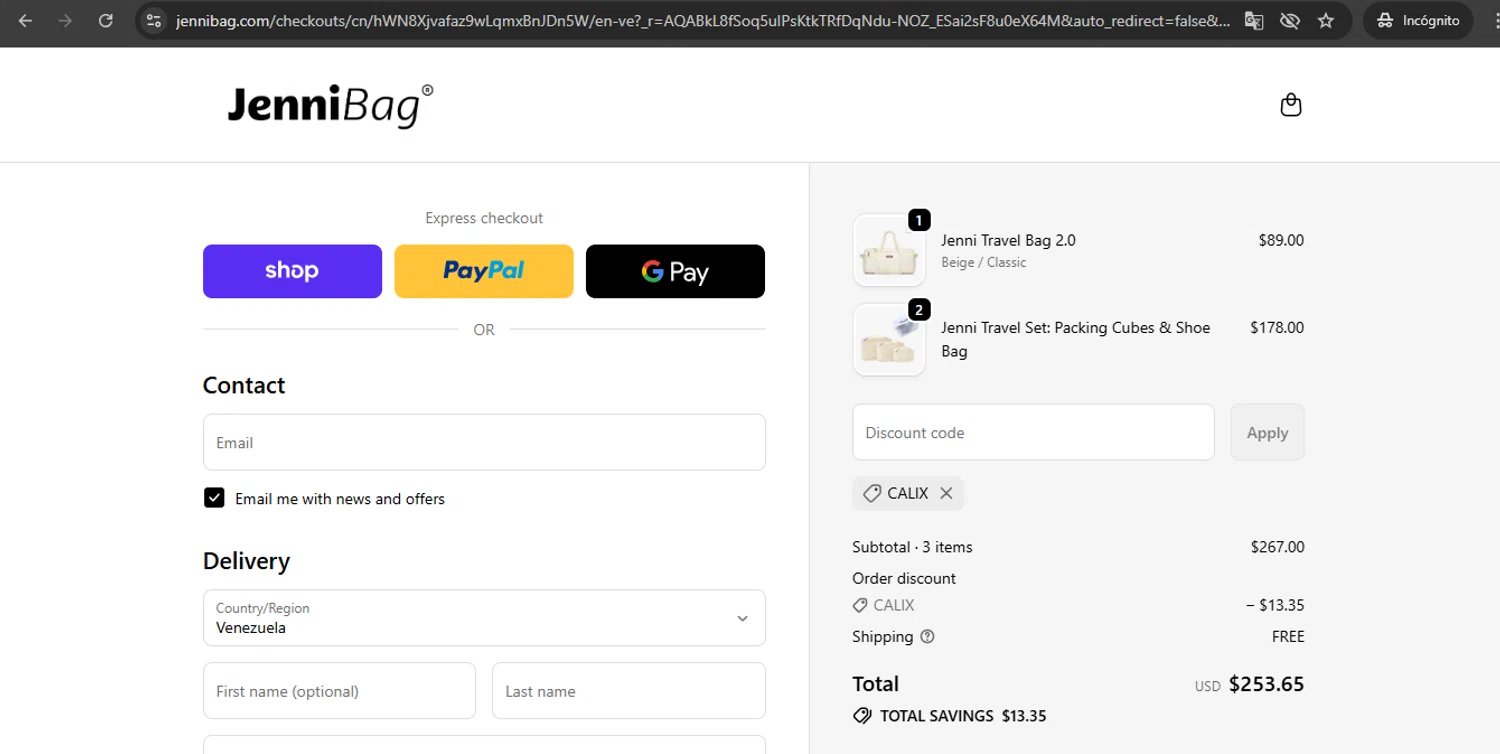Select the $178.00 price
1500x754 pixels.
click(1277, 327)
